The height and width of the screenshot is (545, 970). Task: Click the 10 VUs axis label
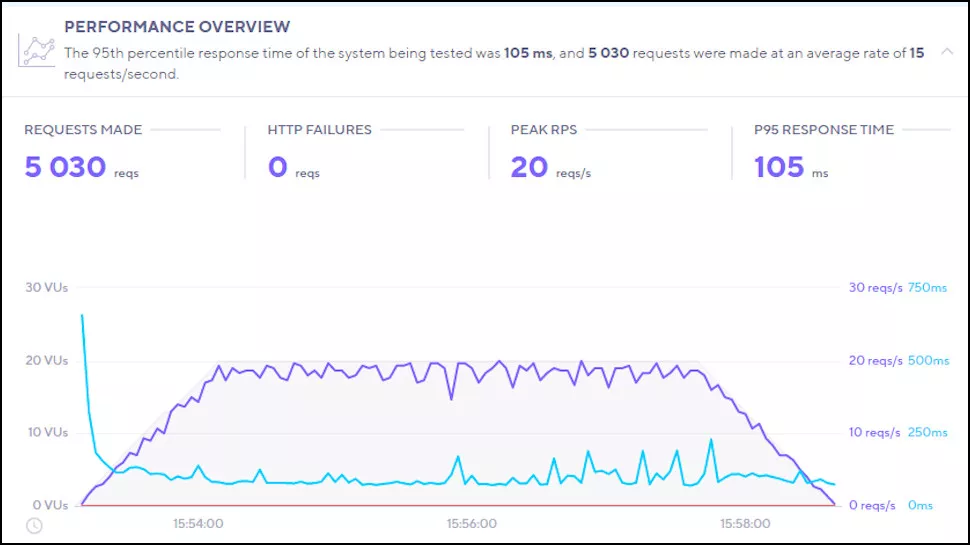[x=47, y=432]
